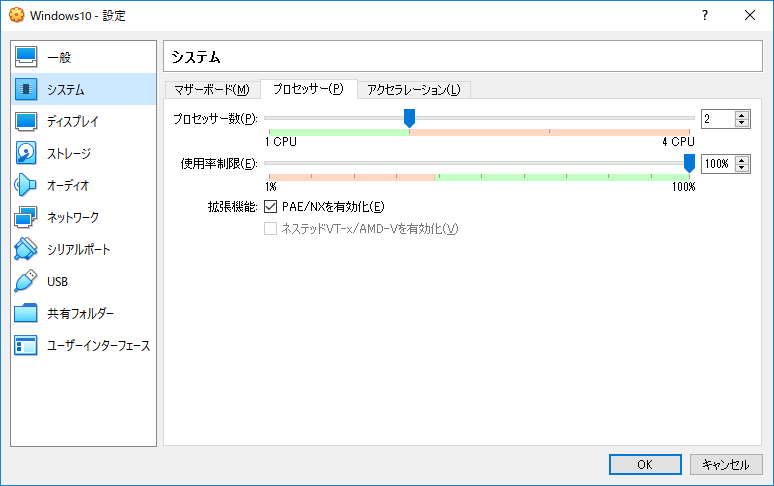Select 共有フォルダー label in sidebar list
Viewport: 774px width, 486px height.
[80, 313]
